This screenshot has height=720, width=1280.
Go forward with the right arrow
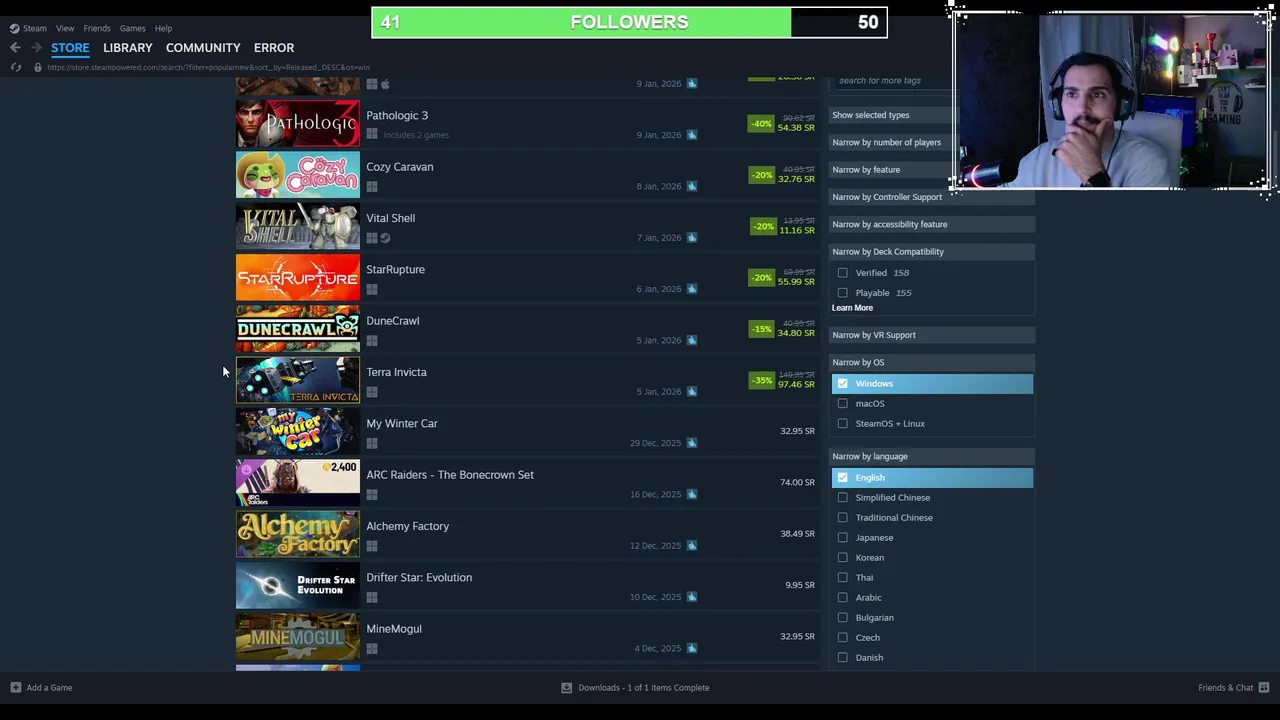tap(36, 47)
